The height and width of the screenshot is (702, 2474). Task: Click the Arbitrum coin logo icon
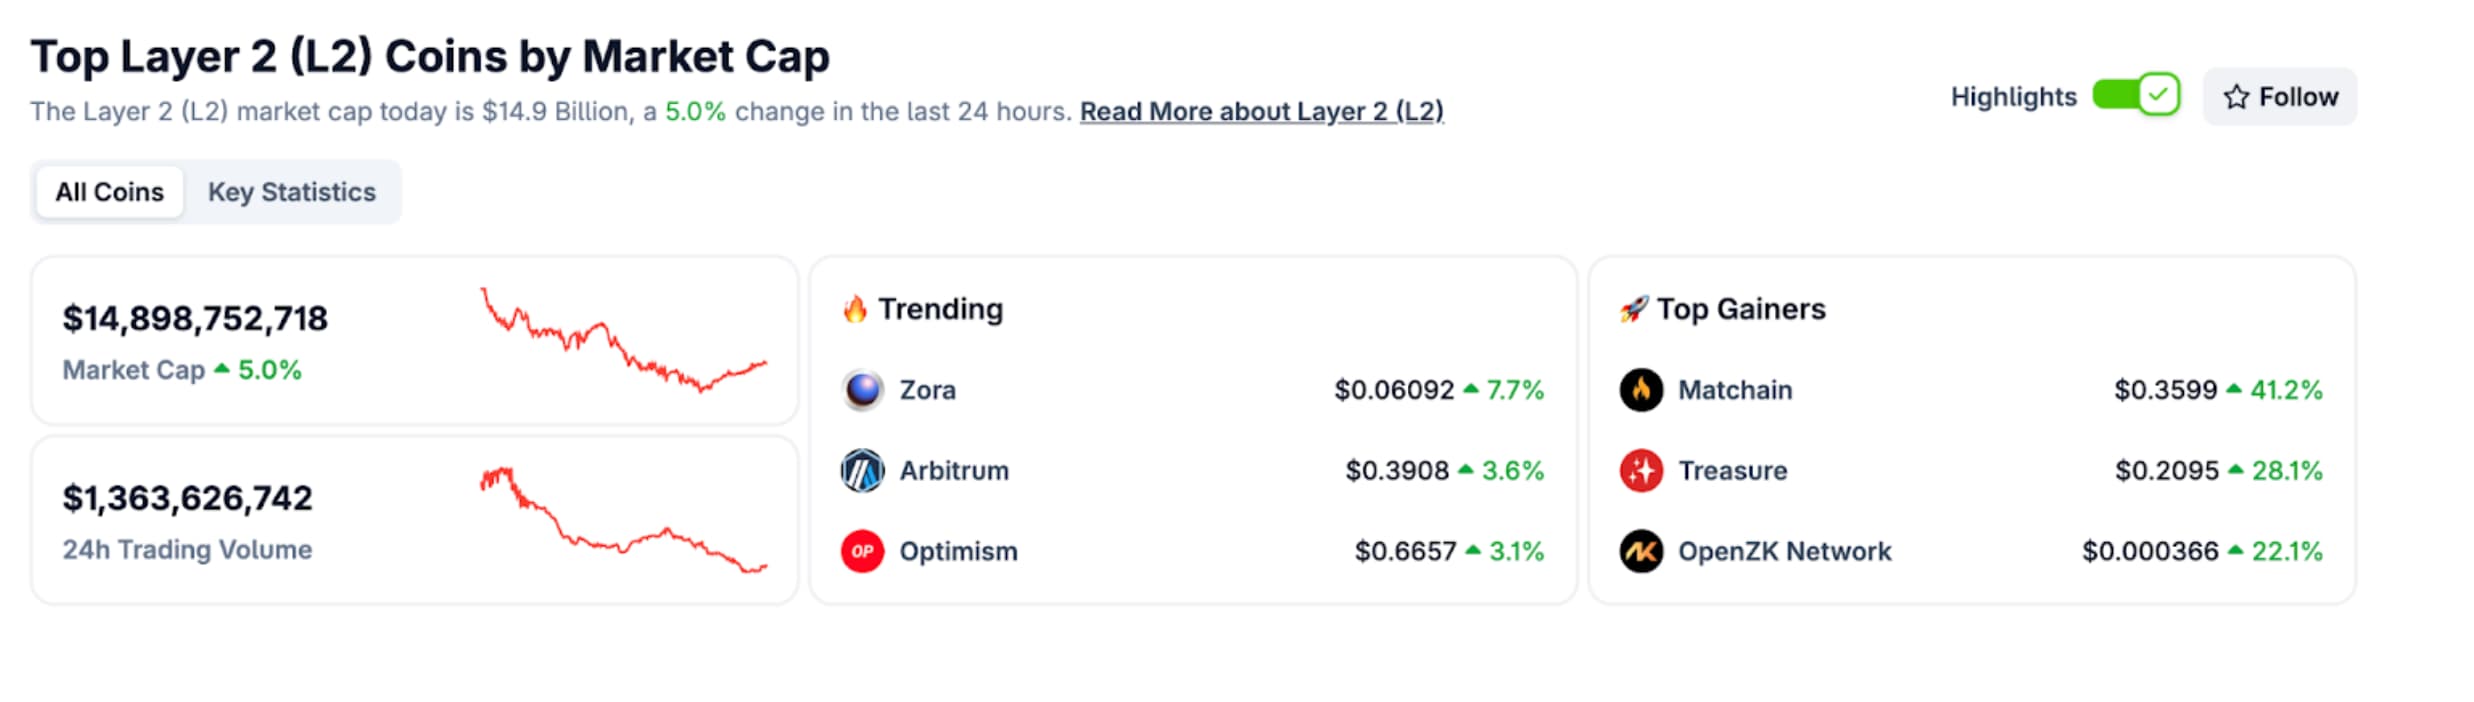(862, 471)
